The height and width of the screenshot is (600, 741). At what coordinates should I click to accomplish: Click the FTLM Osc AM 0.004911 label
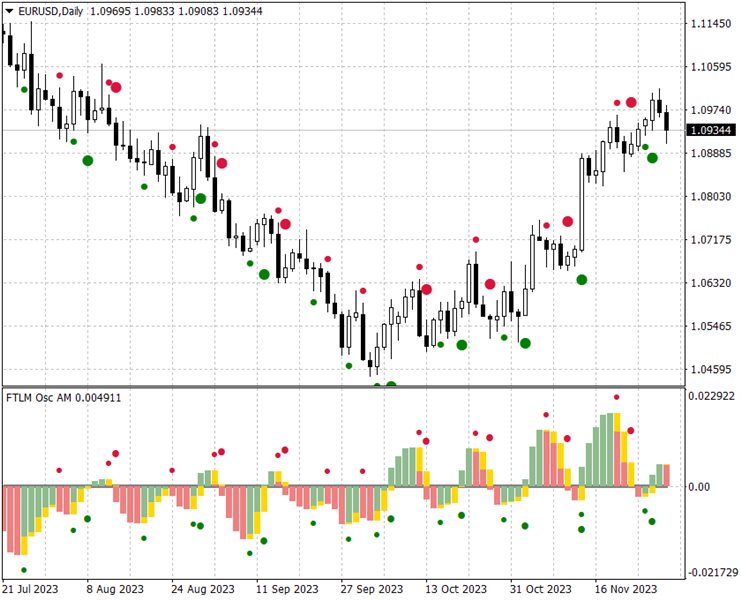(63, 398)
